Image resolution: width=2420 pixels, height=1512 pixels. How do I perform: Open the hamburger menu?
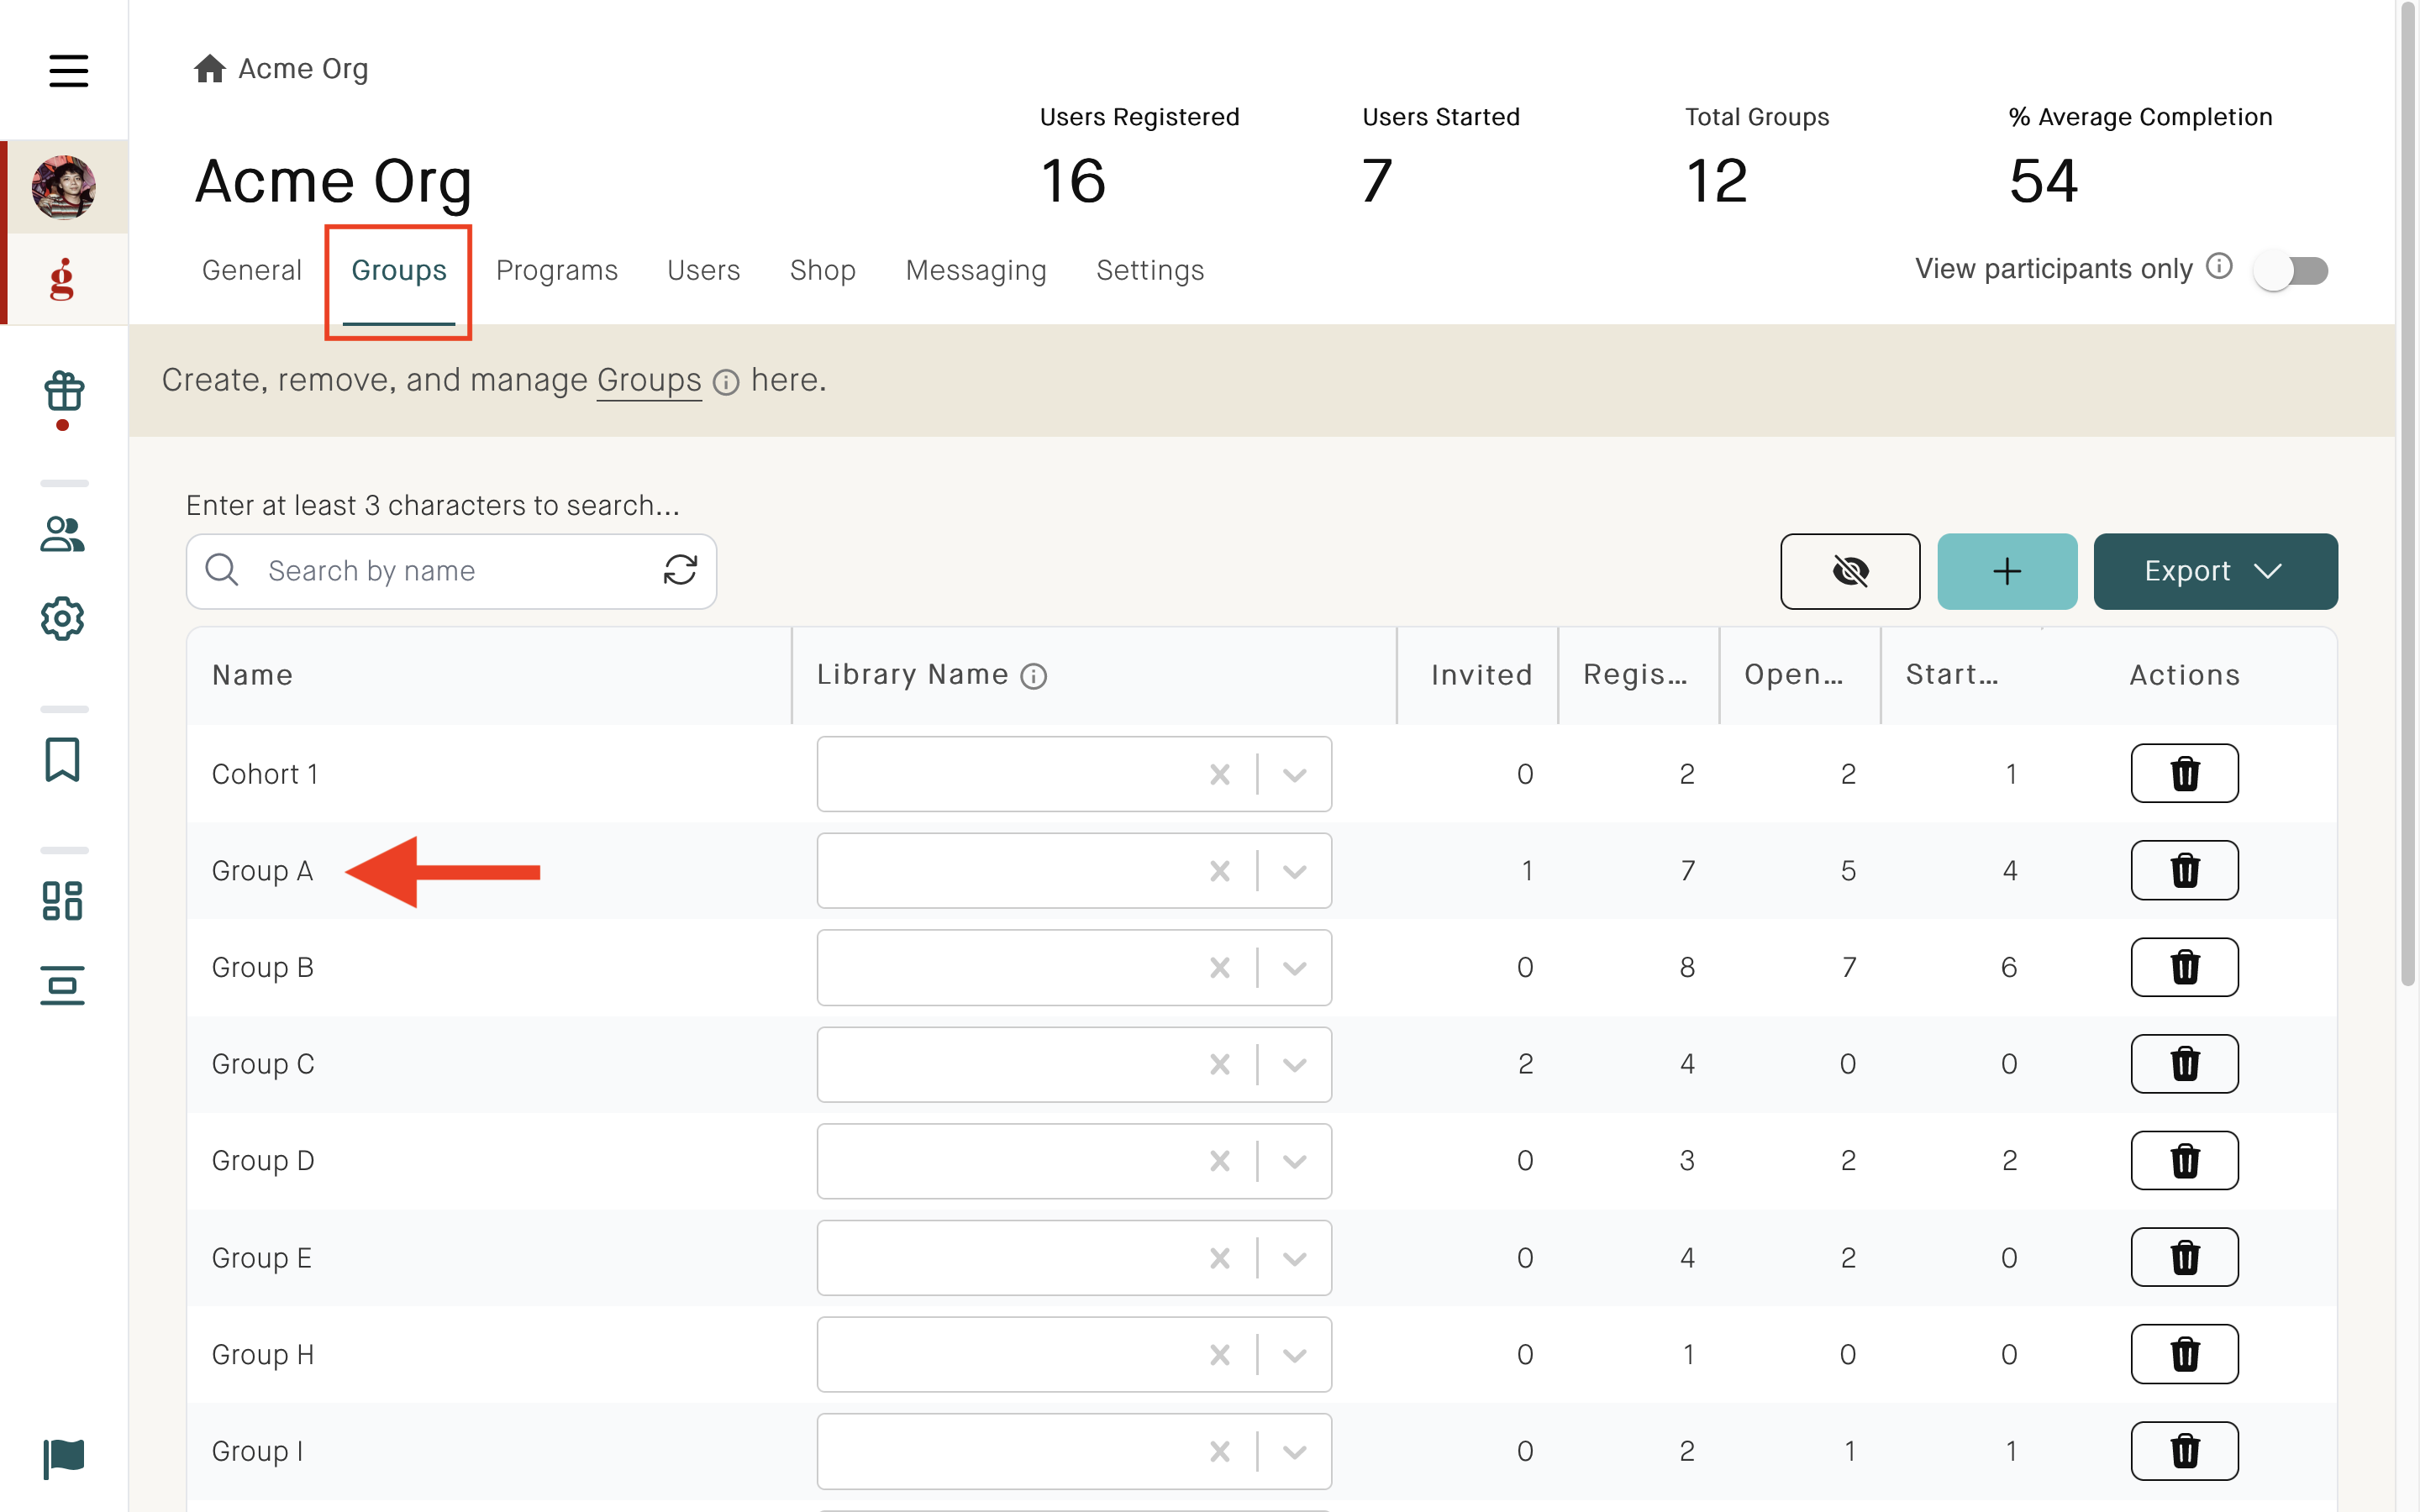pyautogui.click(x=68, y=70)
